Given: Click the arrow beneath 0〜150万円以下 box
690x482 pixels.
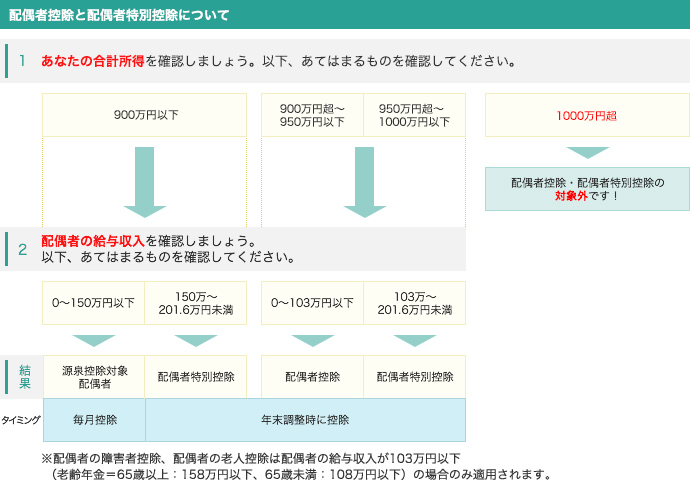Looking at the screenshot, I should (94, 340).
